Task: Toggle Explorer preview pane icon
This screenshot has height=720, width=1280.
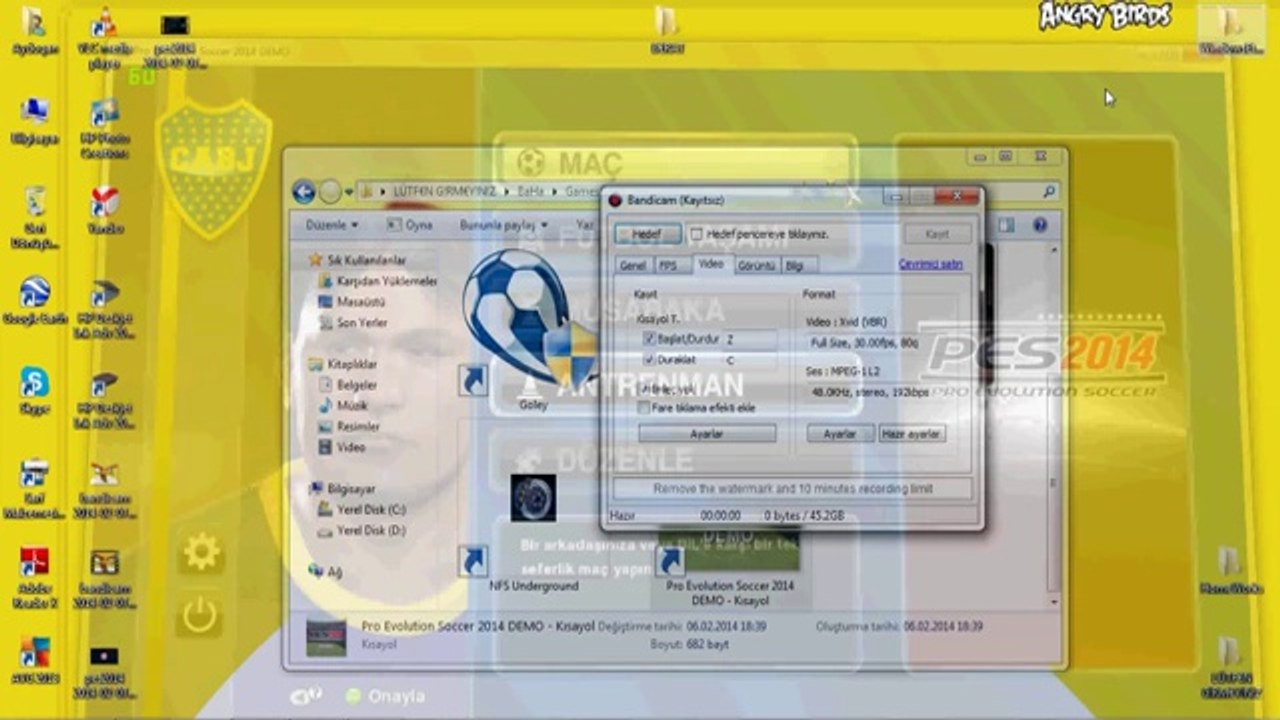Action: [x=1006, y=226]
